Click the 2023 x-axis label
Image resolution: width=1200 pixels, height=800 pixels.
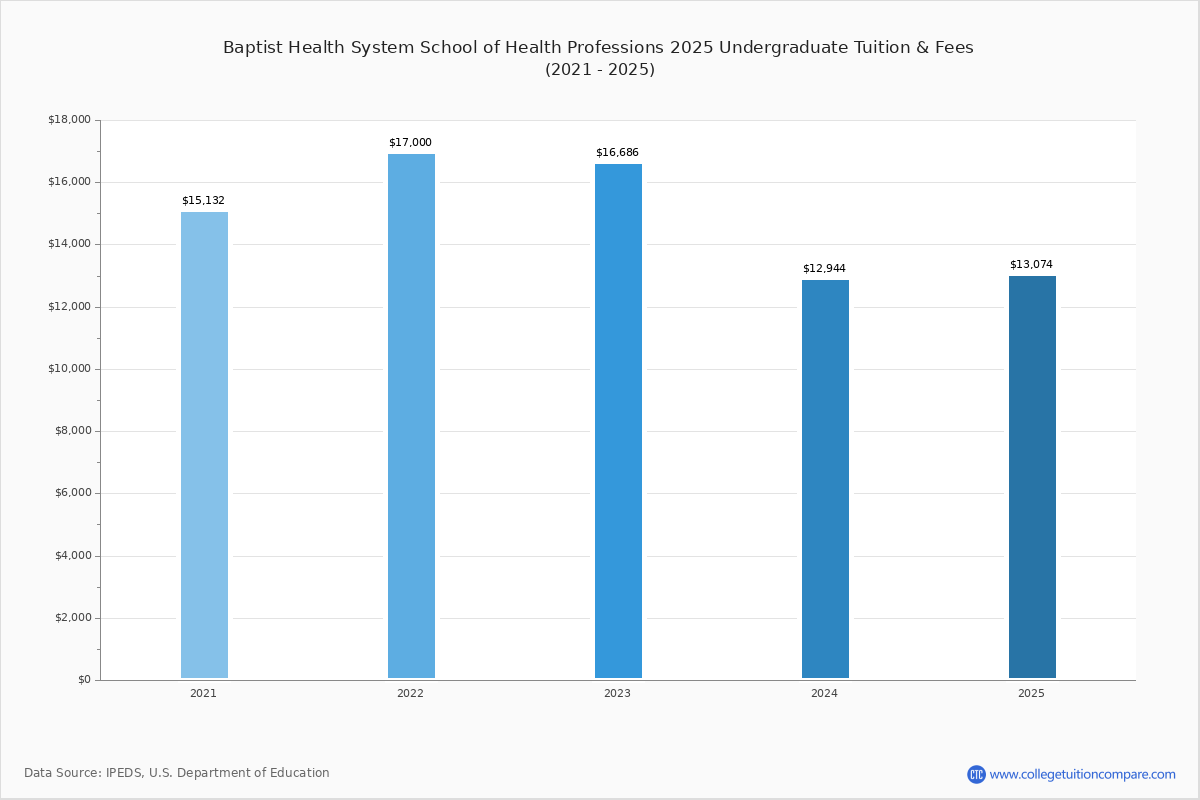click(616, 692)
